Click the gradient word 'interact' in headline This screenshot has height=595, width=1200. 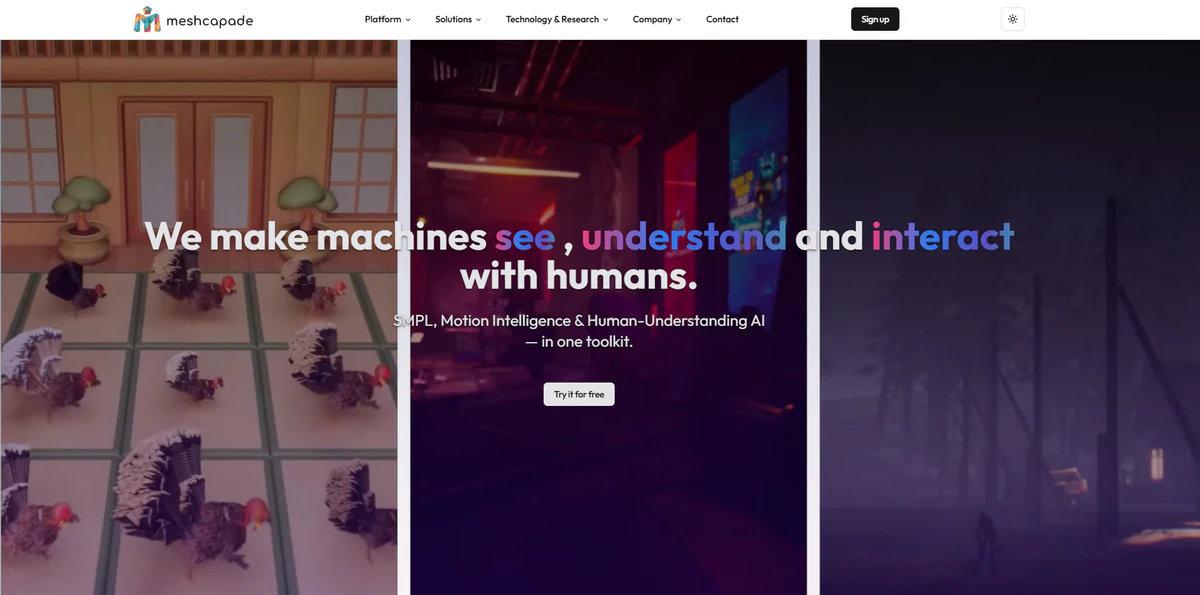pyautogui.click(x=943, y=237)
